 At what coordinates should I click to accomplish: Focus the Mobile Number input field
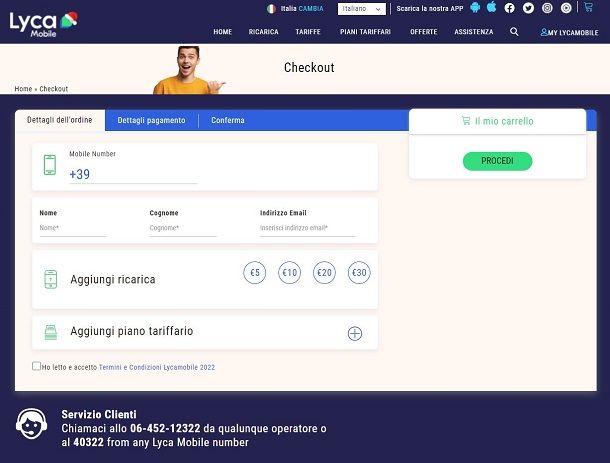click(x=133, y=174)
